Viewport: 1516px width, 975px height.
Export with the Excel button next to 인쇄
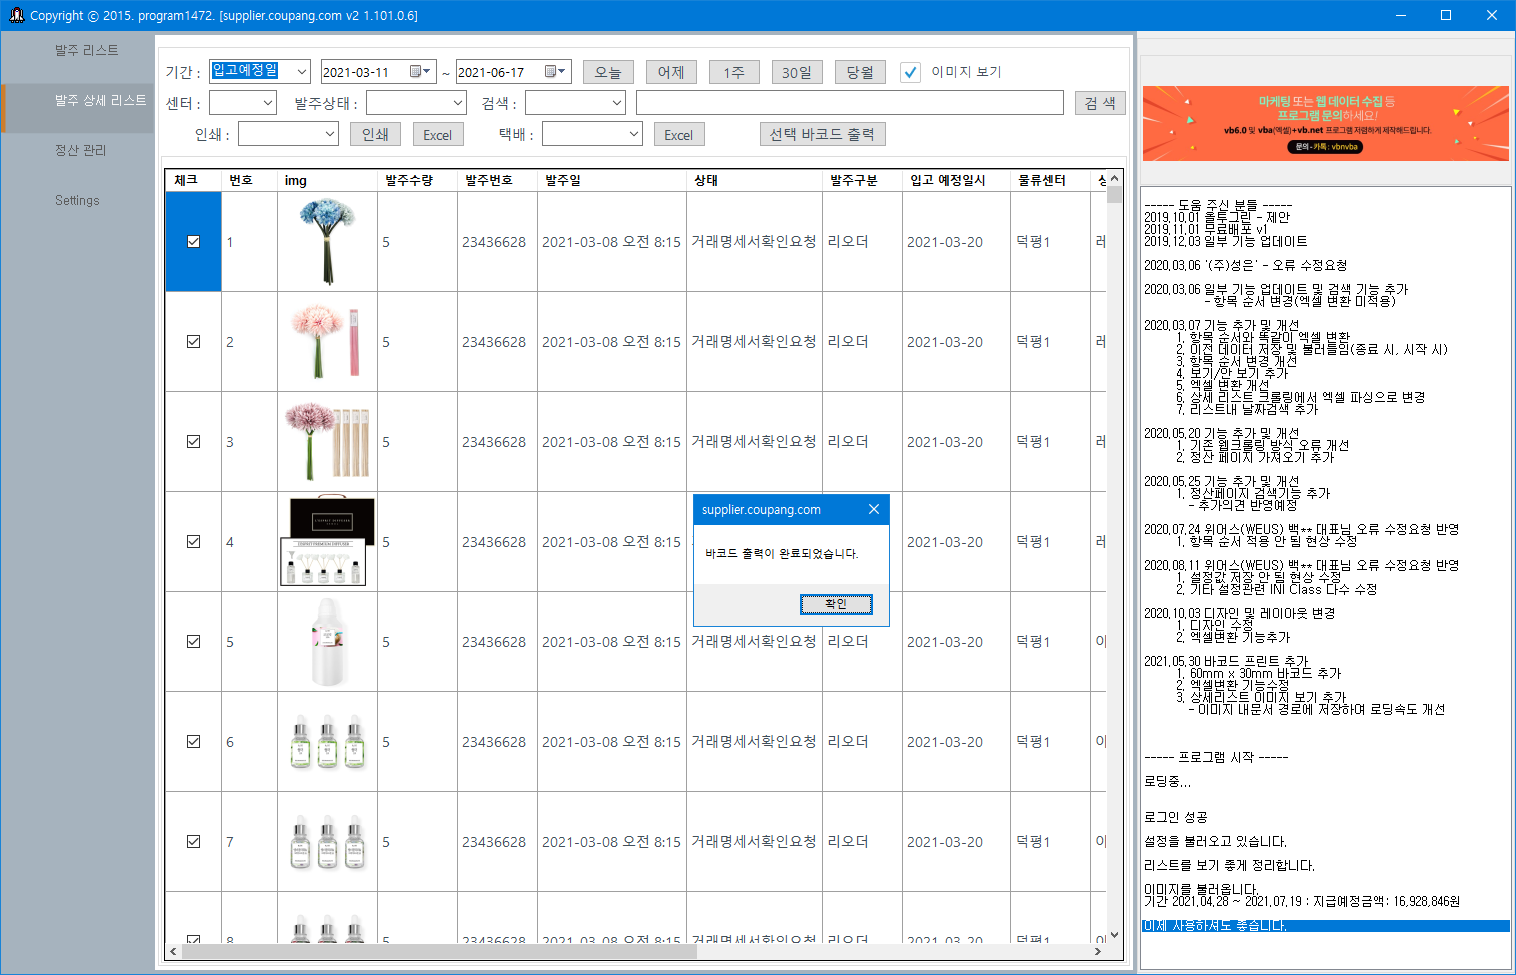click(438, 133)
